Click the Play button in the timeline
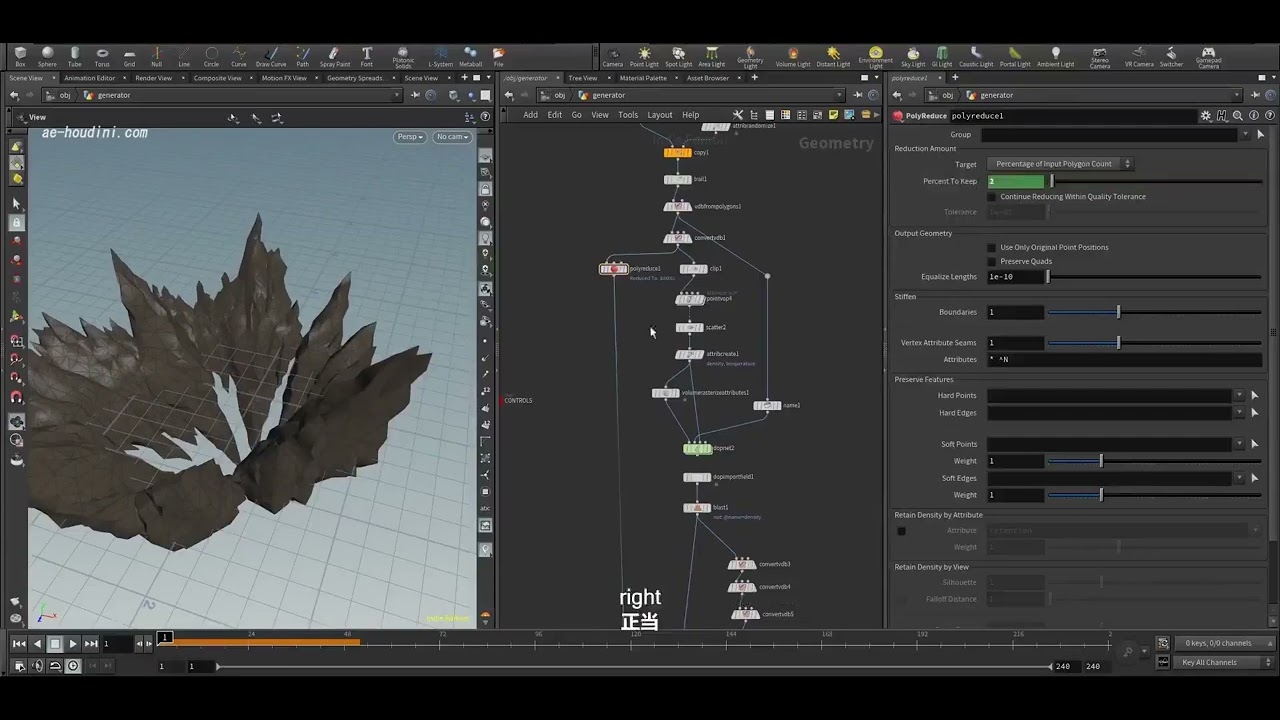This screenshot has width=1280, height=720. (x=73, y=644)
